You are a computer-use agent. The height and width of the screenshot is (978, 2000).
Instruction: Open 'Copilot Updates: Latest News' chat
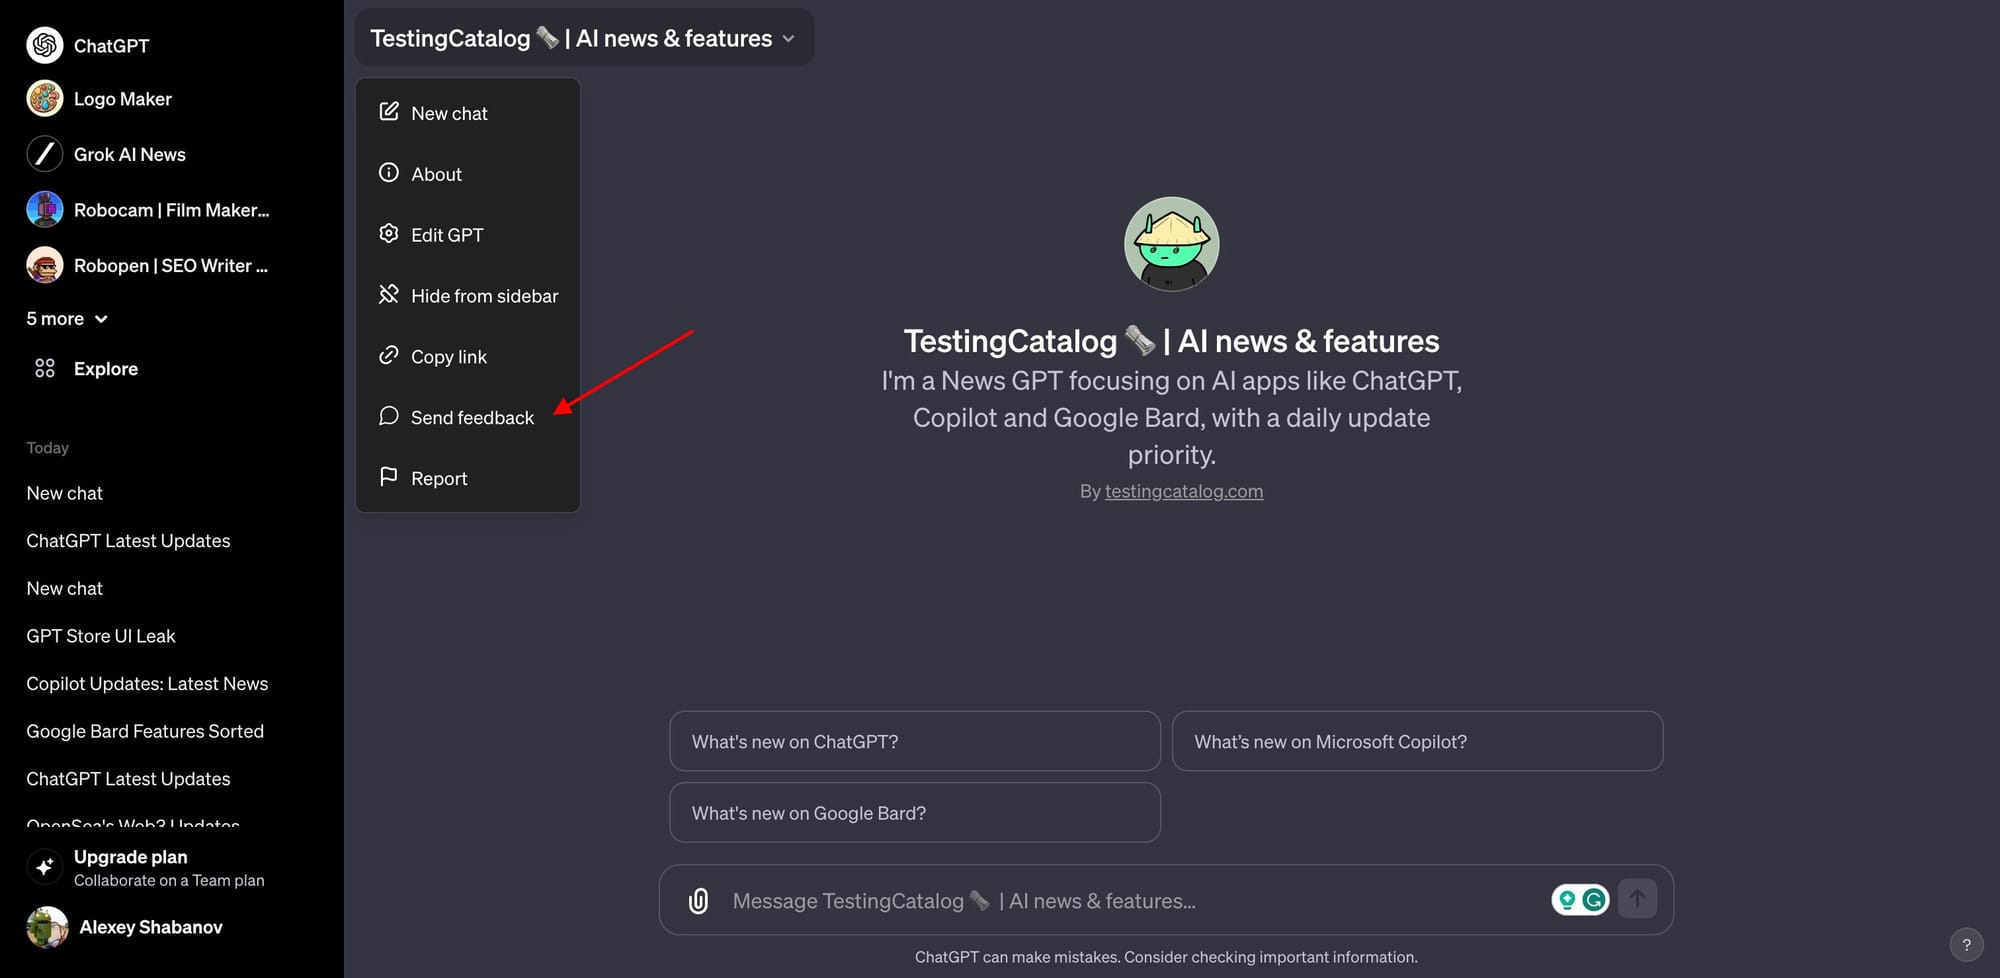pos(147,684)
